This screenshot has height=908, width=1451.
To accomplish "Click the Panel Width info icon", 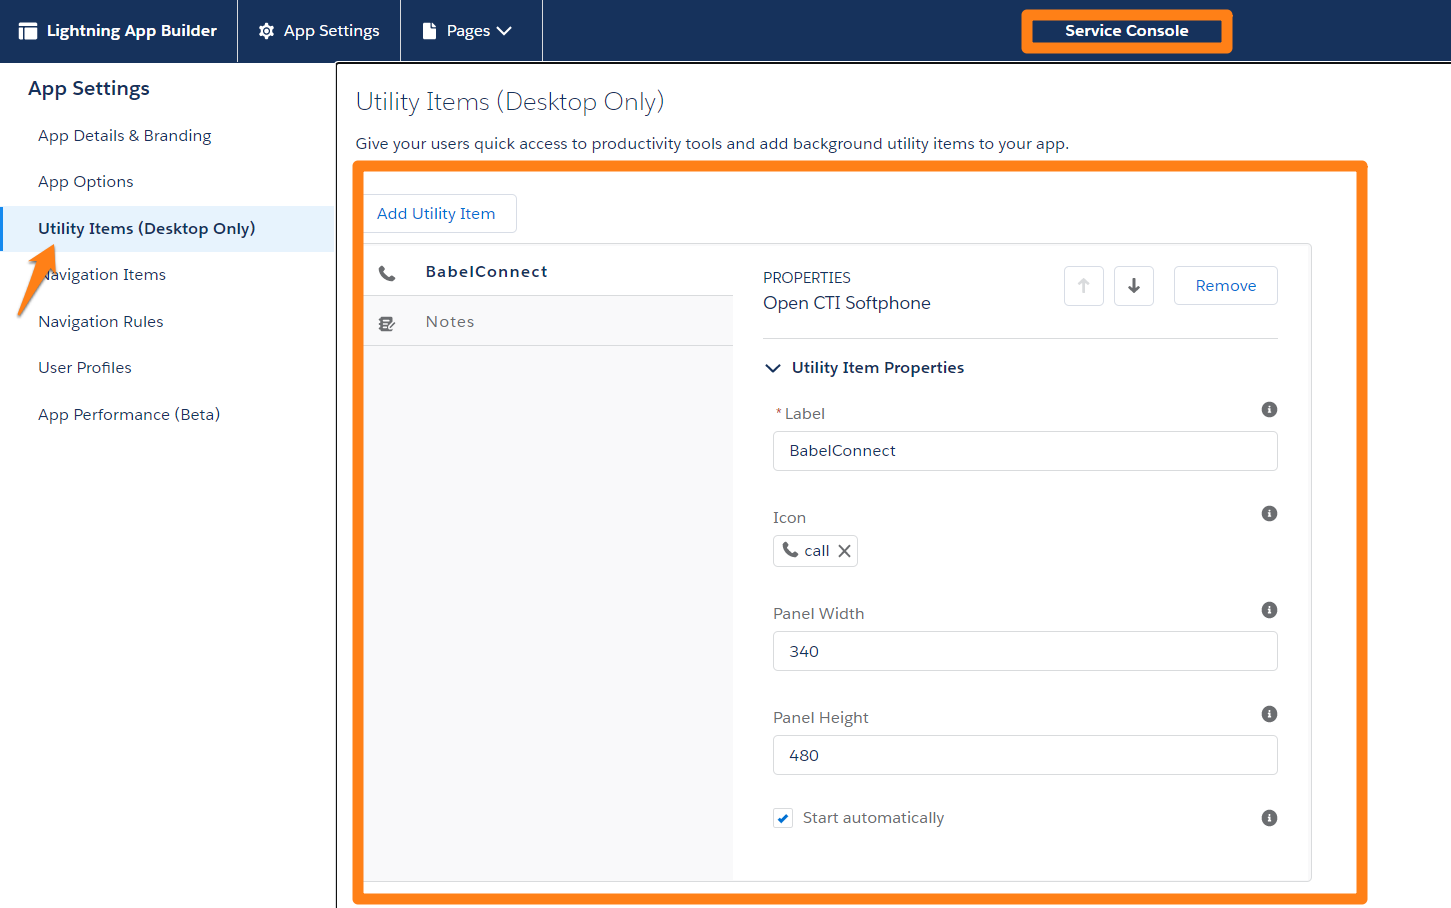I will [x=1269, y=610].
